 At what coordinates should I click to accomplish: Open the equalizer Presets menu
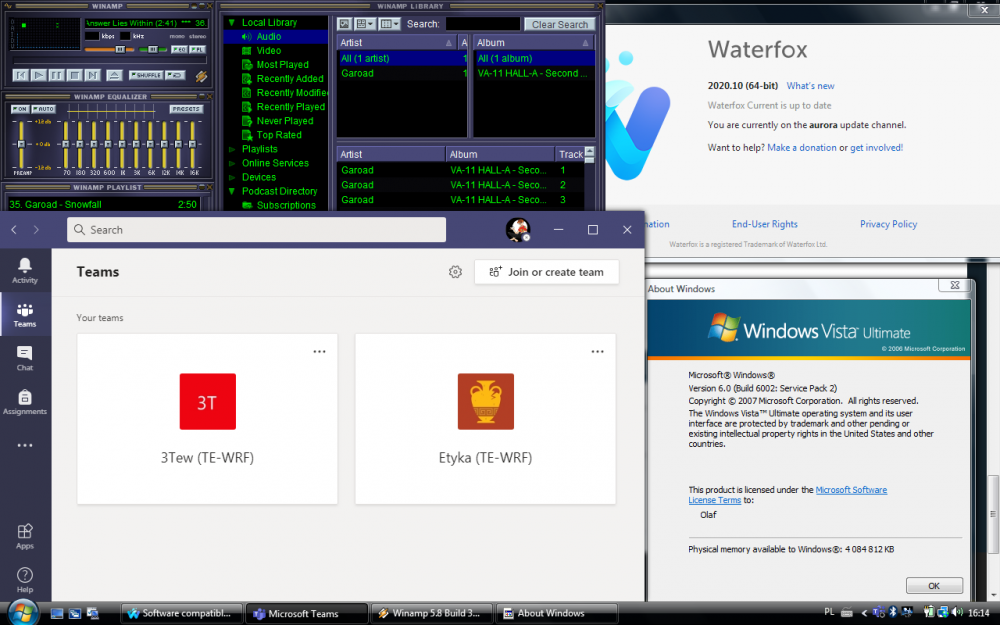[186, 108]
